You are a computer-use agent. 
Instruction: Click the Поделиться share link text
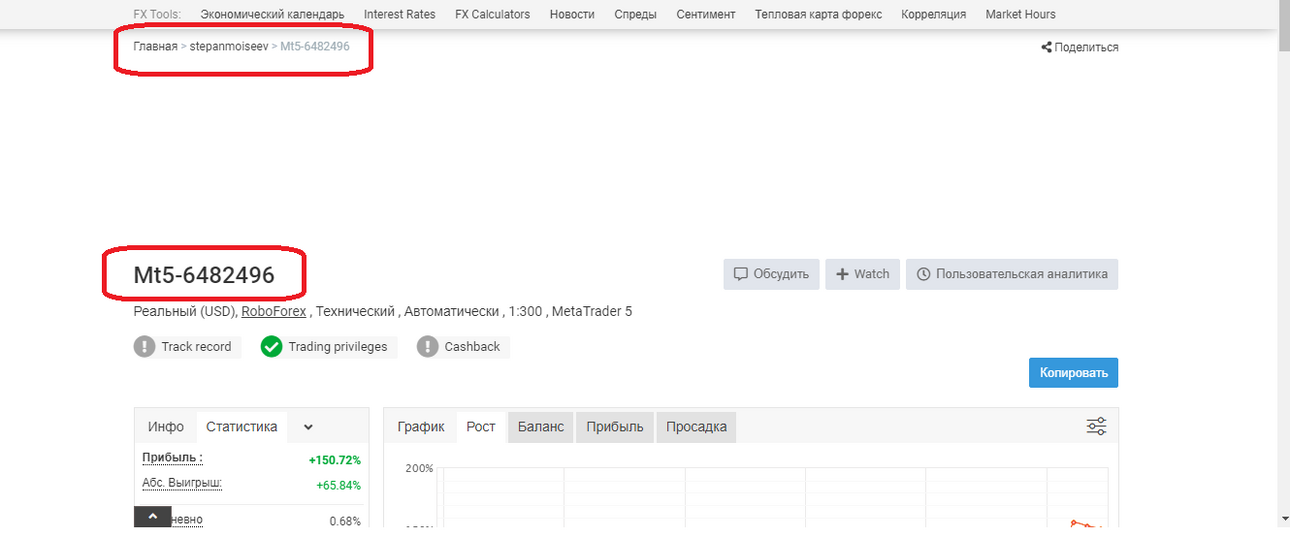coord(1087,47)
